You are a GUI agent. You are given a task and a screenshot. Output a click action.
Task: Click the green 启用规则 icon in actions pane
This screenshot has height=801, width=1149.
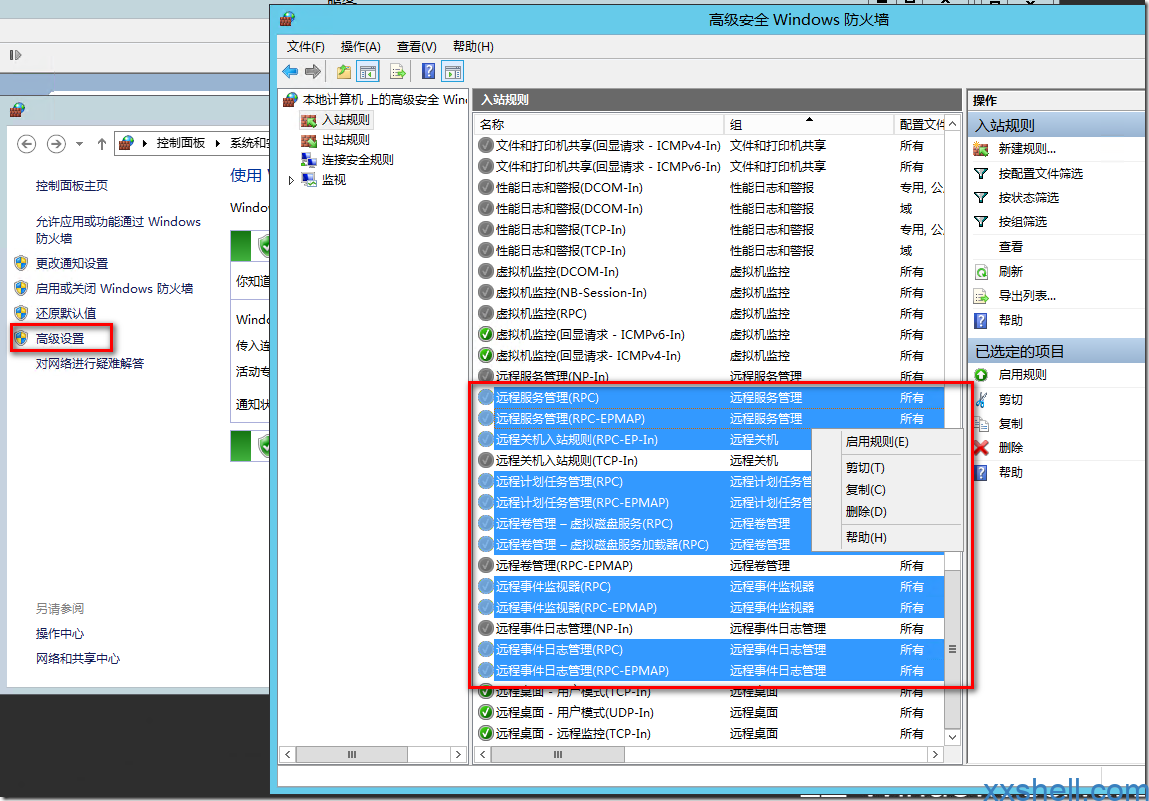point(981,375)
